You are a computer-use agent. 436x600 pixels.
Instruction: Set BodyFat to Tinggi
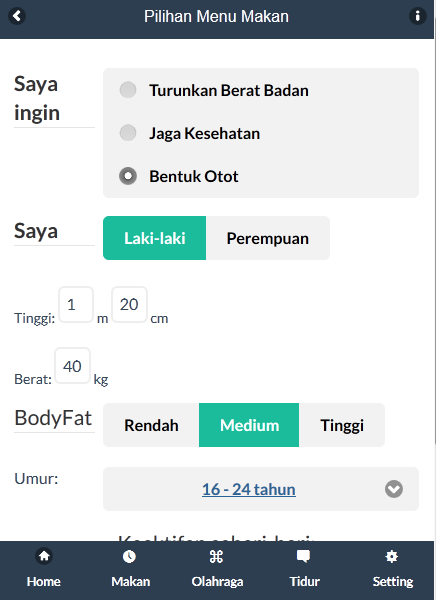[342, 425]
